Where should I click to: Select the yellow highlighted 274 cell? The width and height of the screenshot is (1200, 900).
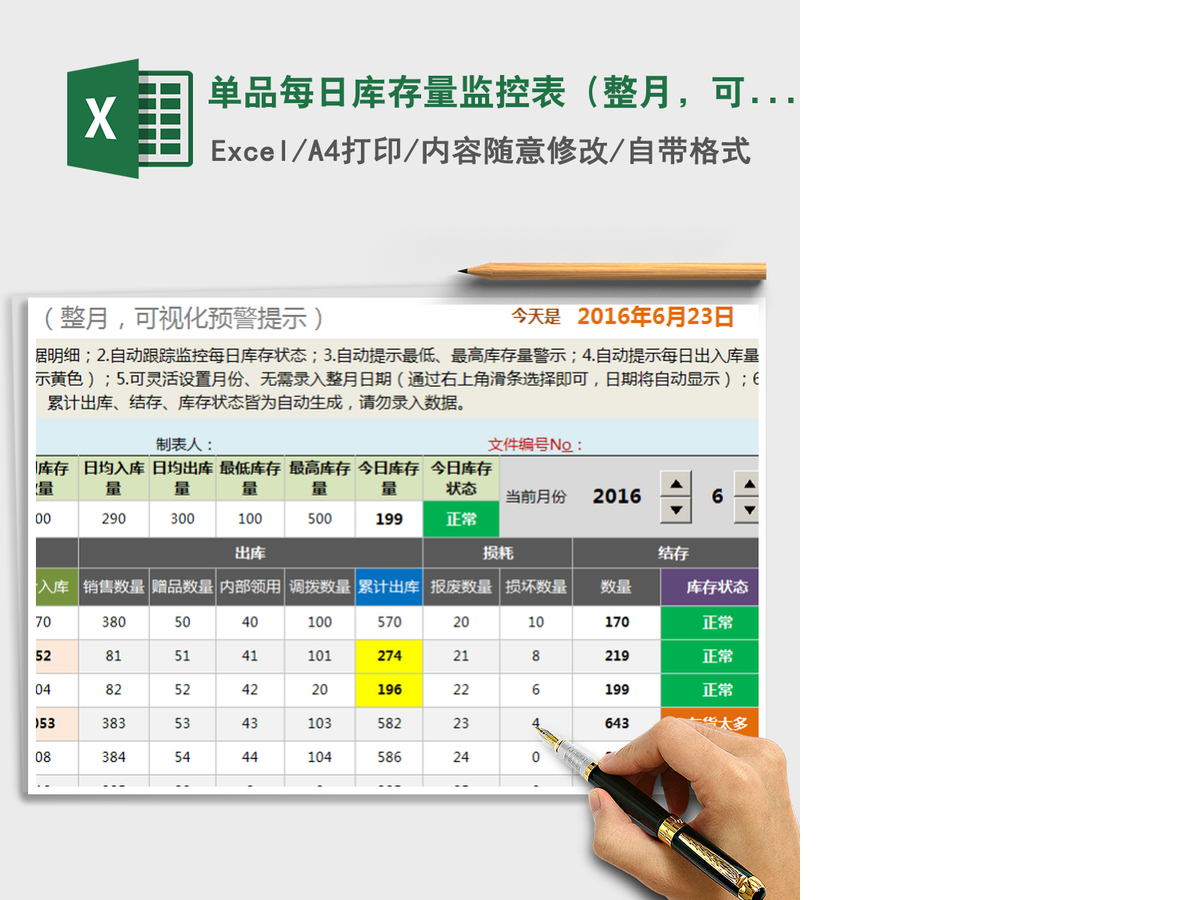389,656
